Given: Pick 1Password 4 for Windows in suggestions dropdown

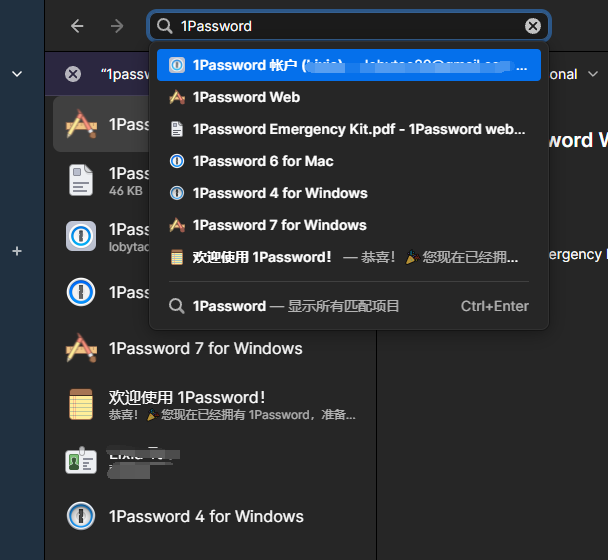Looking at the screenshot, I should coord(280,193).
